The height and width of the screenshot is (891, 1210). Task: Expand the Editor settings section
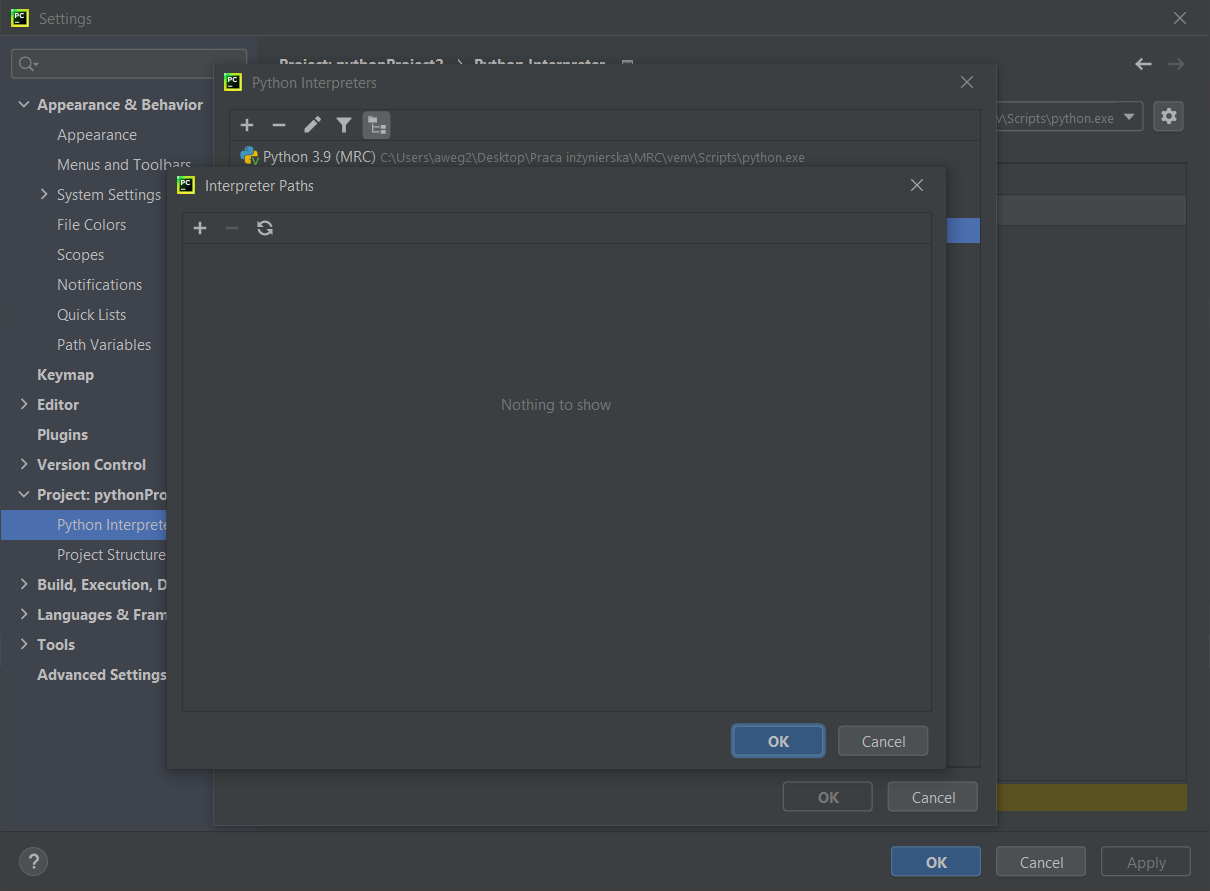[x=24, y=405]
